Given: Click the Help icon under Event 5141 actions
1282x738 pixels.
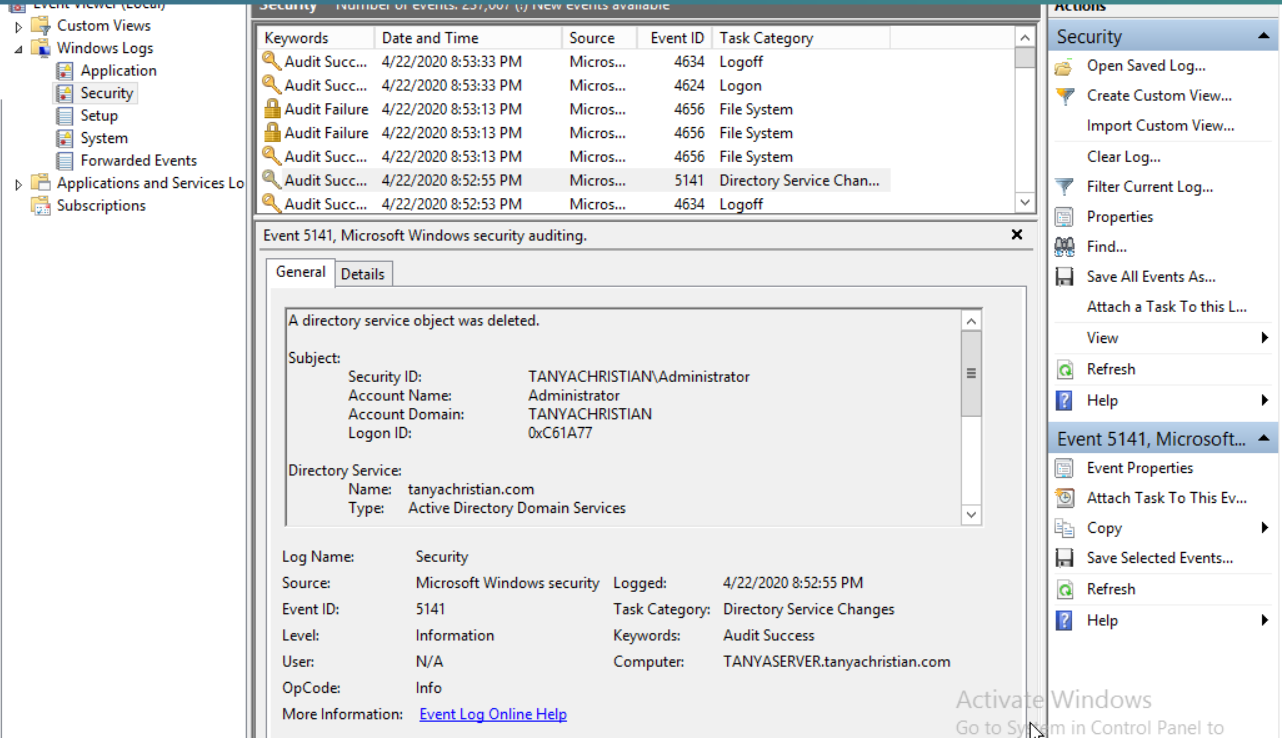Looking at the screenshot, I should [1064, 621].
